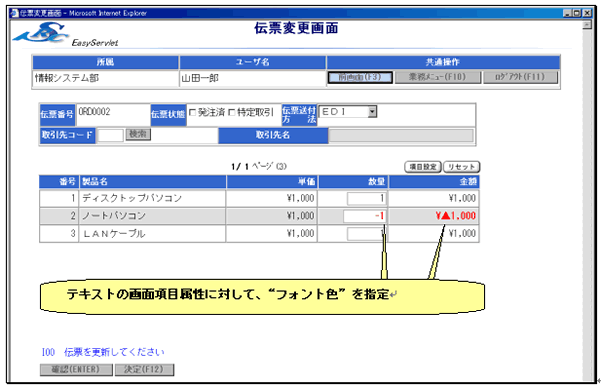Maximize the Internet Explorer window
Screen dimensions: 601x389
(577, 13)
